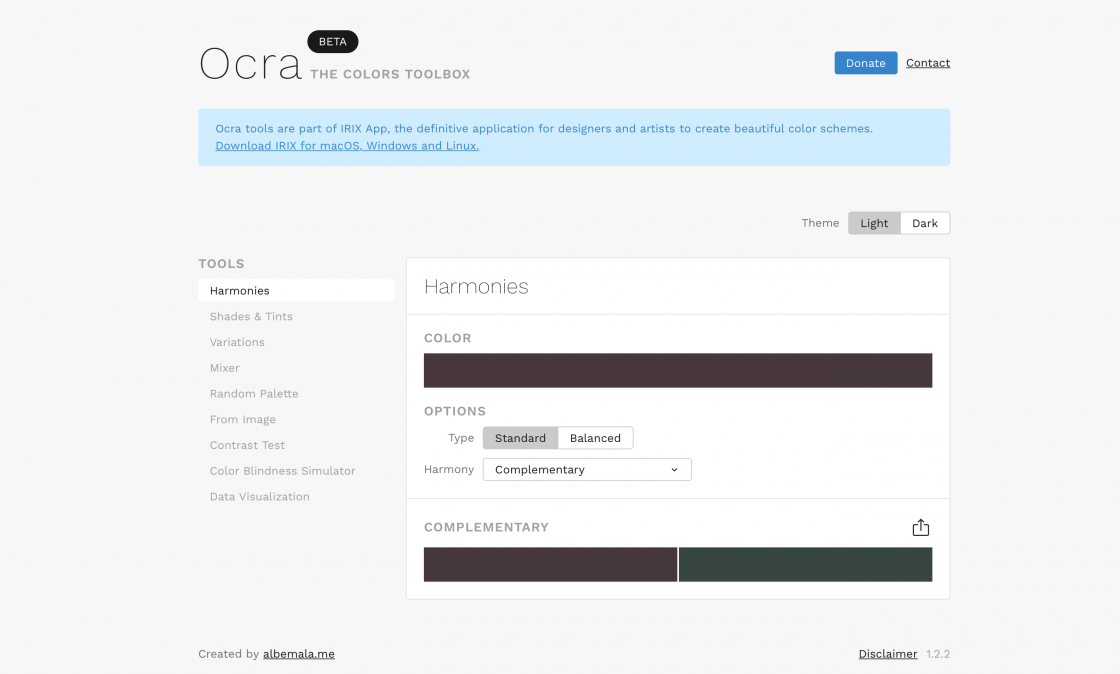Viewport: 1120px width, 674px height.
Task: Switch theme to Light
Action: click(x=874, y=223)
